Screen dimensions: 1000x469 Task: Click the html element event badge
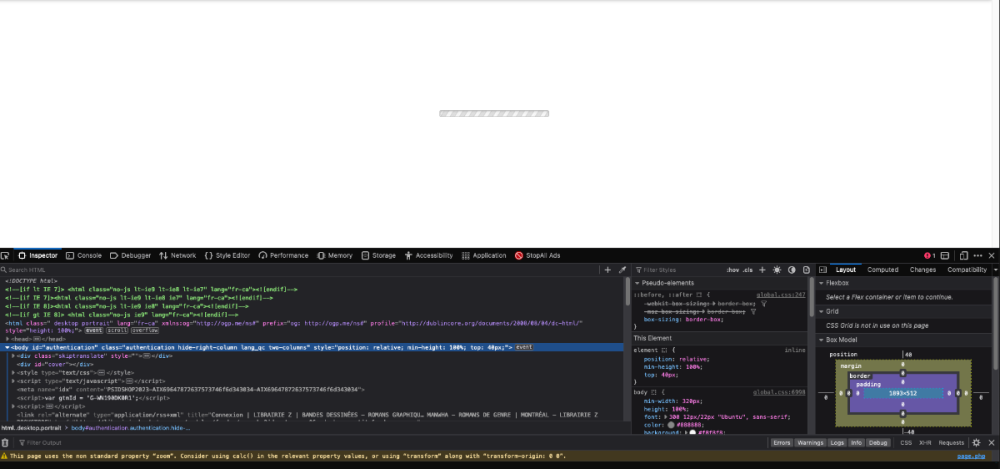click(x=94, y=331)
